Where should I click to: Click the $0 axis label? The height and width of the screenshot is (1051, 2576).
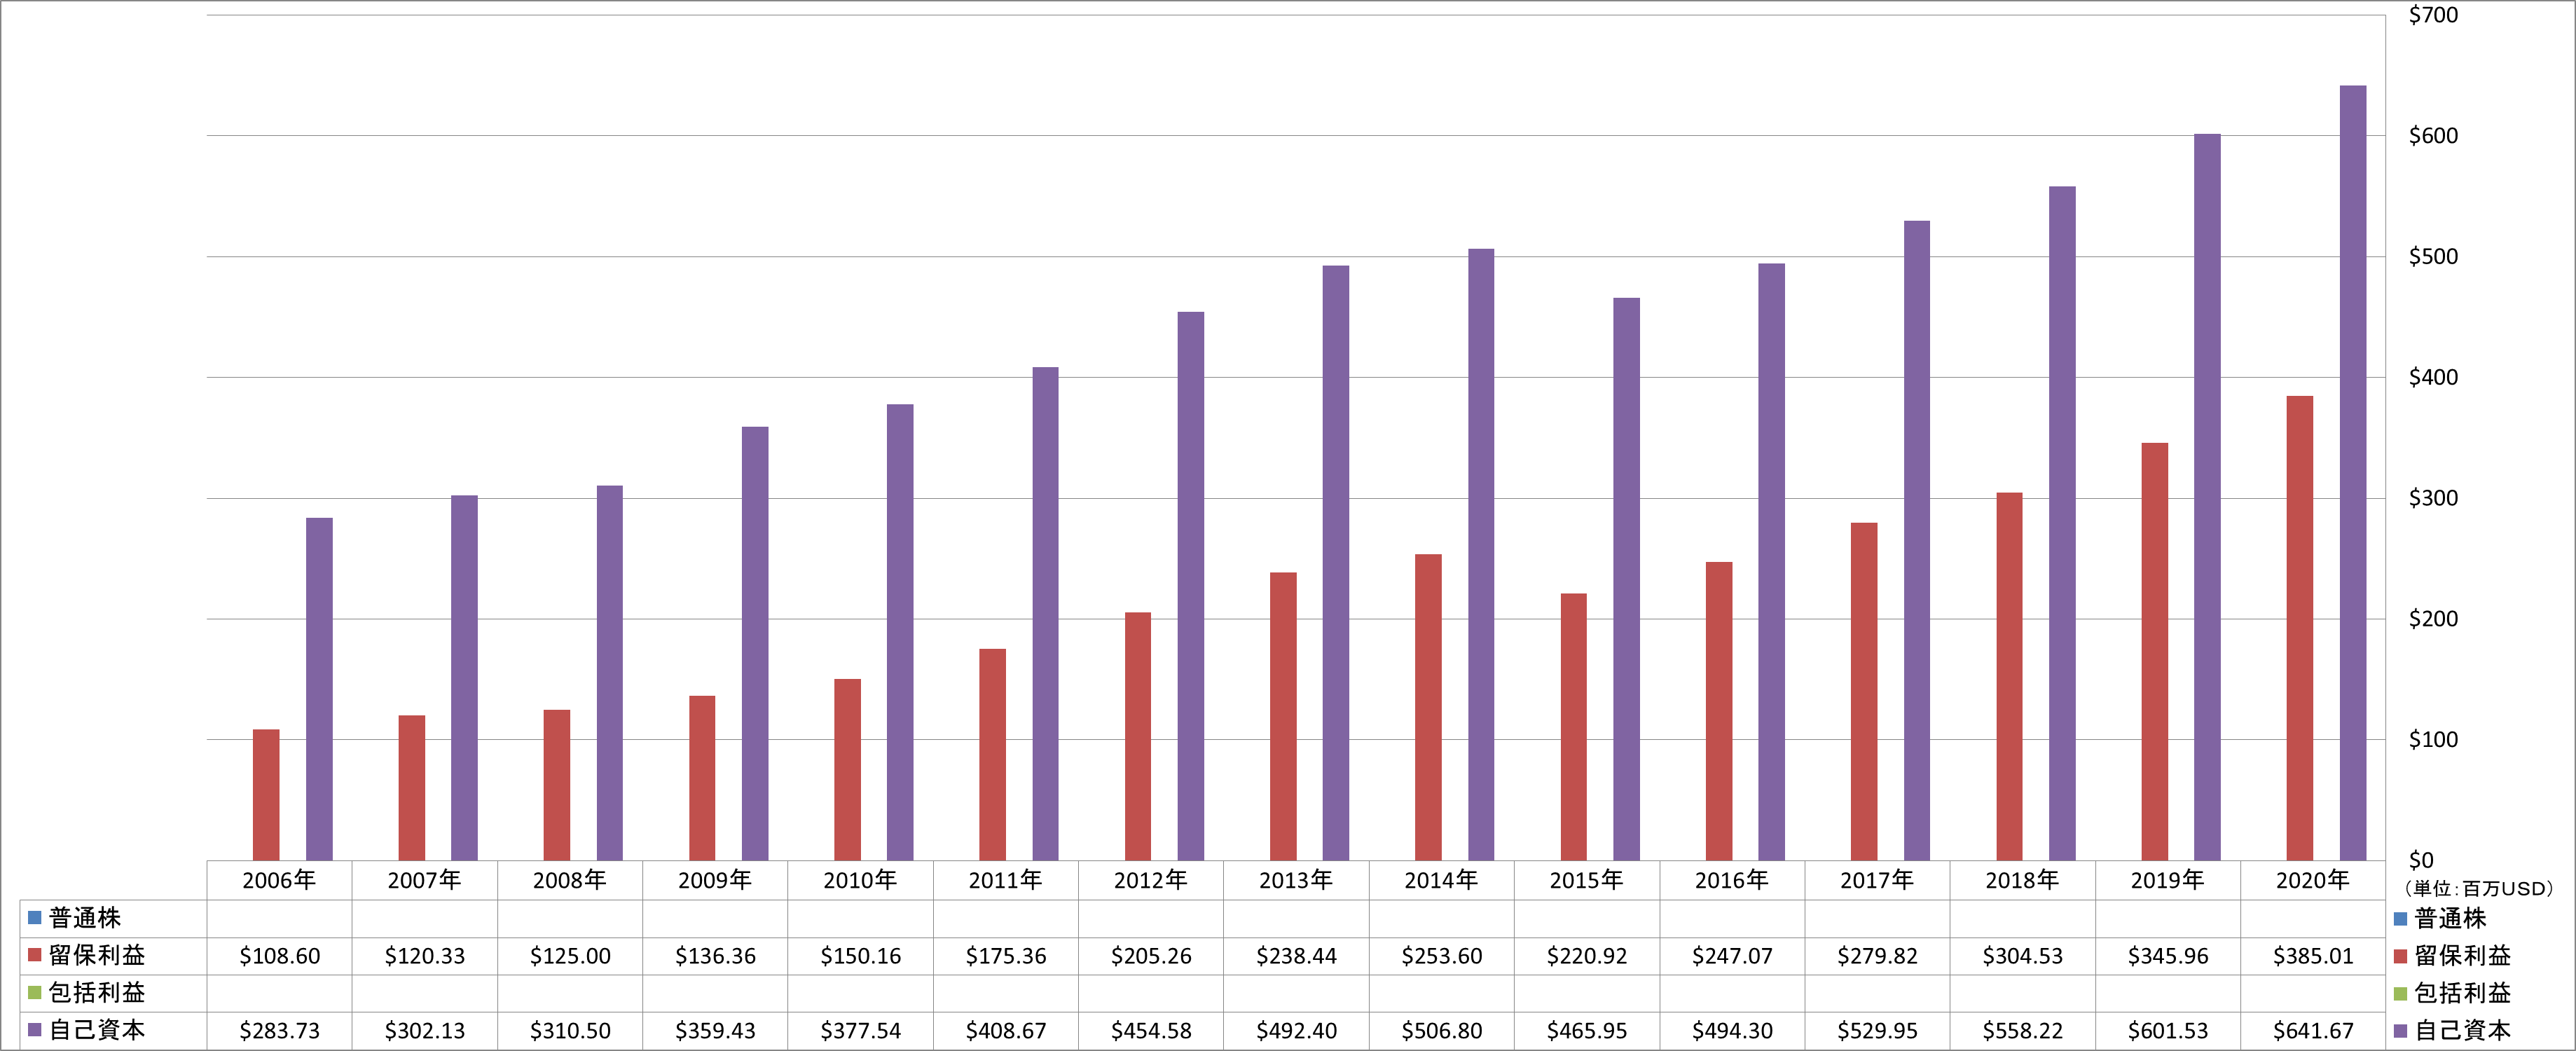2421,860
